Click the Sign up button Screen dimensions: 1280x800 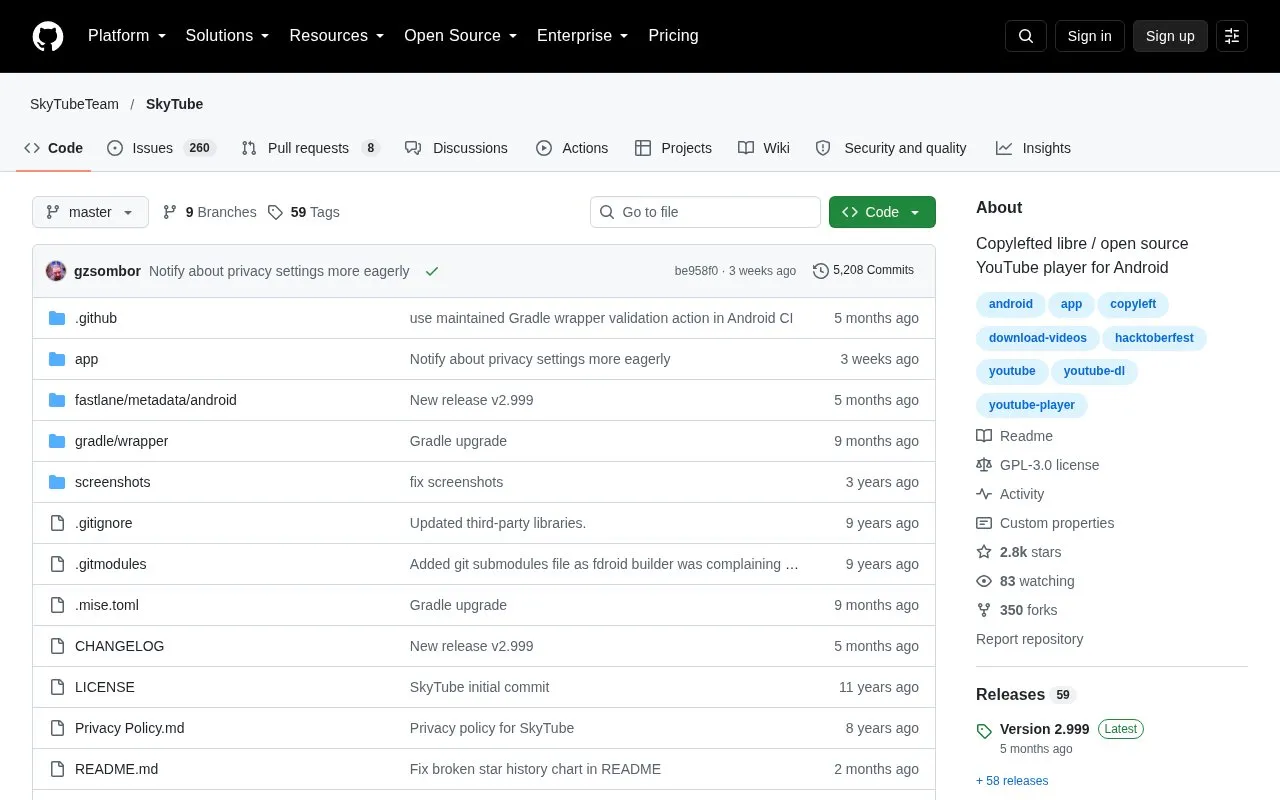click(1170, 36)
